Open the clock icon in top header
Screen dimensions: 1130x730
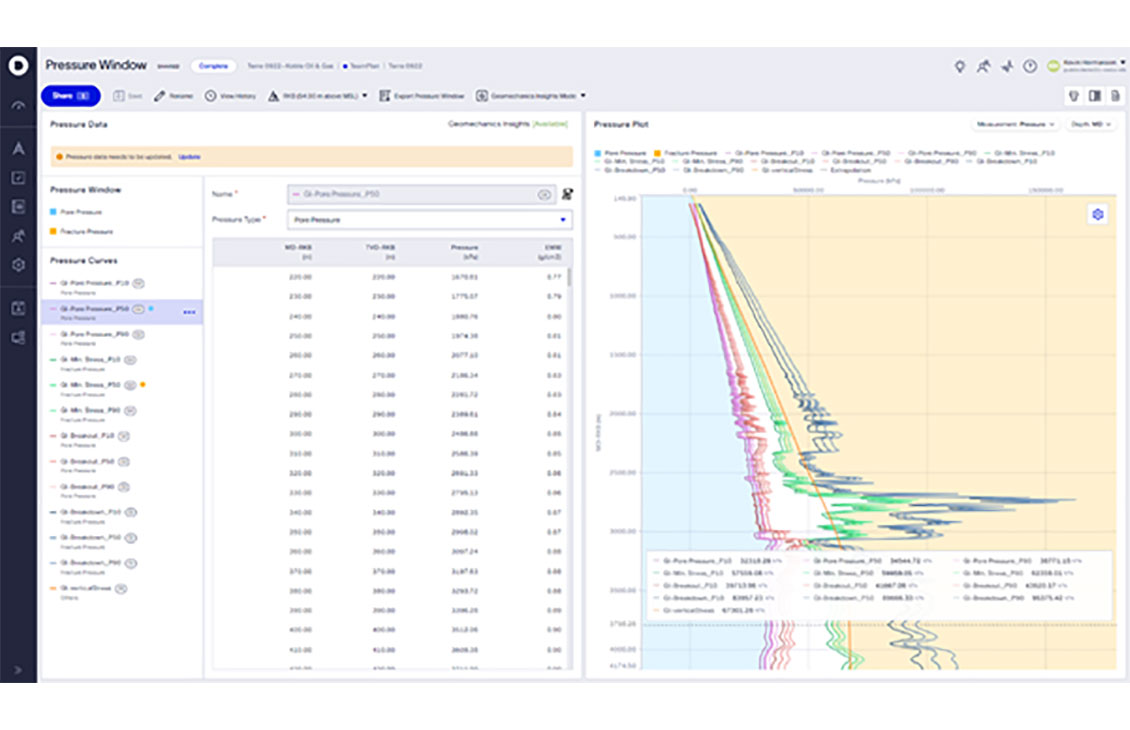tap(1030, 66)
